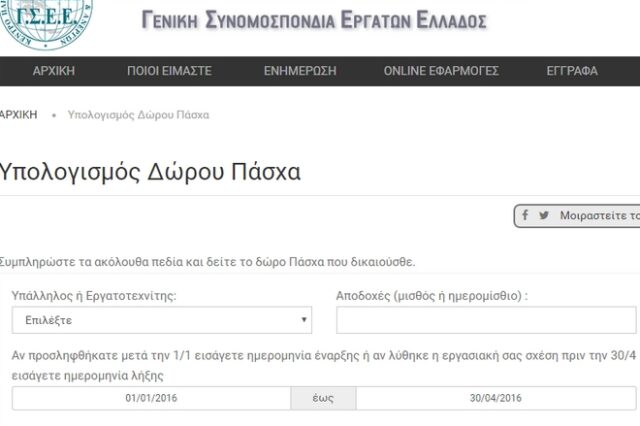The height and width of the screenshot is (426, 640).
Task: Click the Μοιραστείτε το share button text
Action: click(x=600, y=215)
